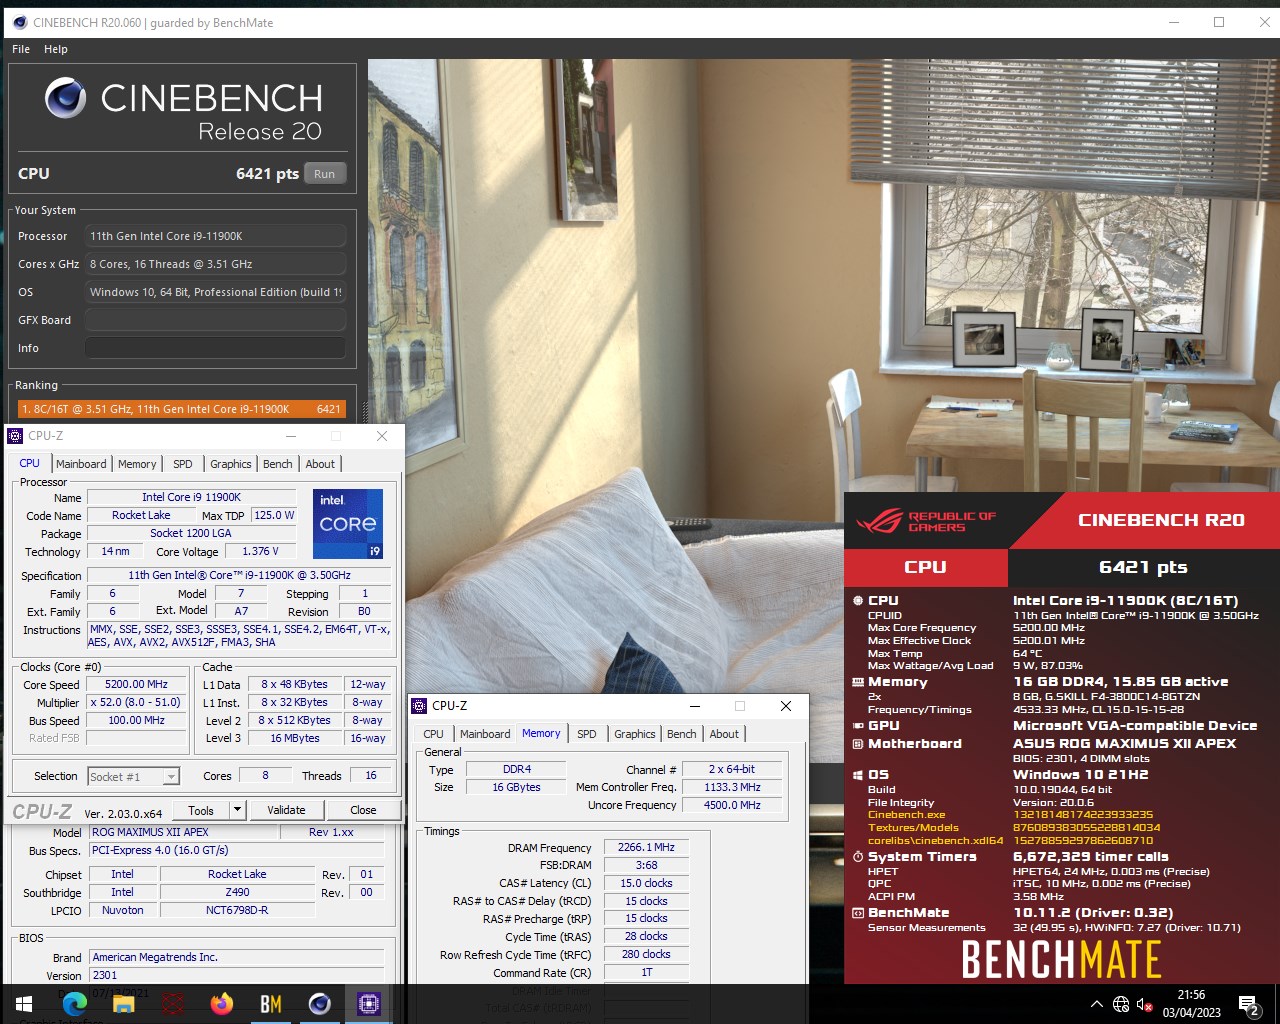Click the Republic of Gamers logo

coord(925,521)
